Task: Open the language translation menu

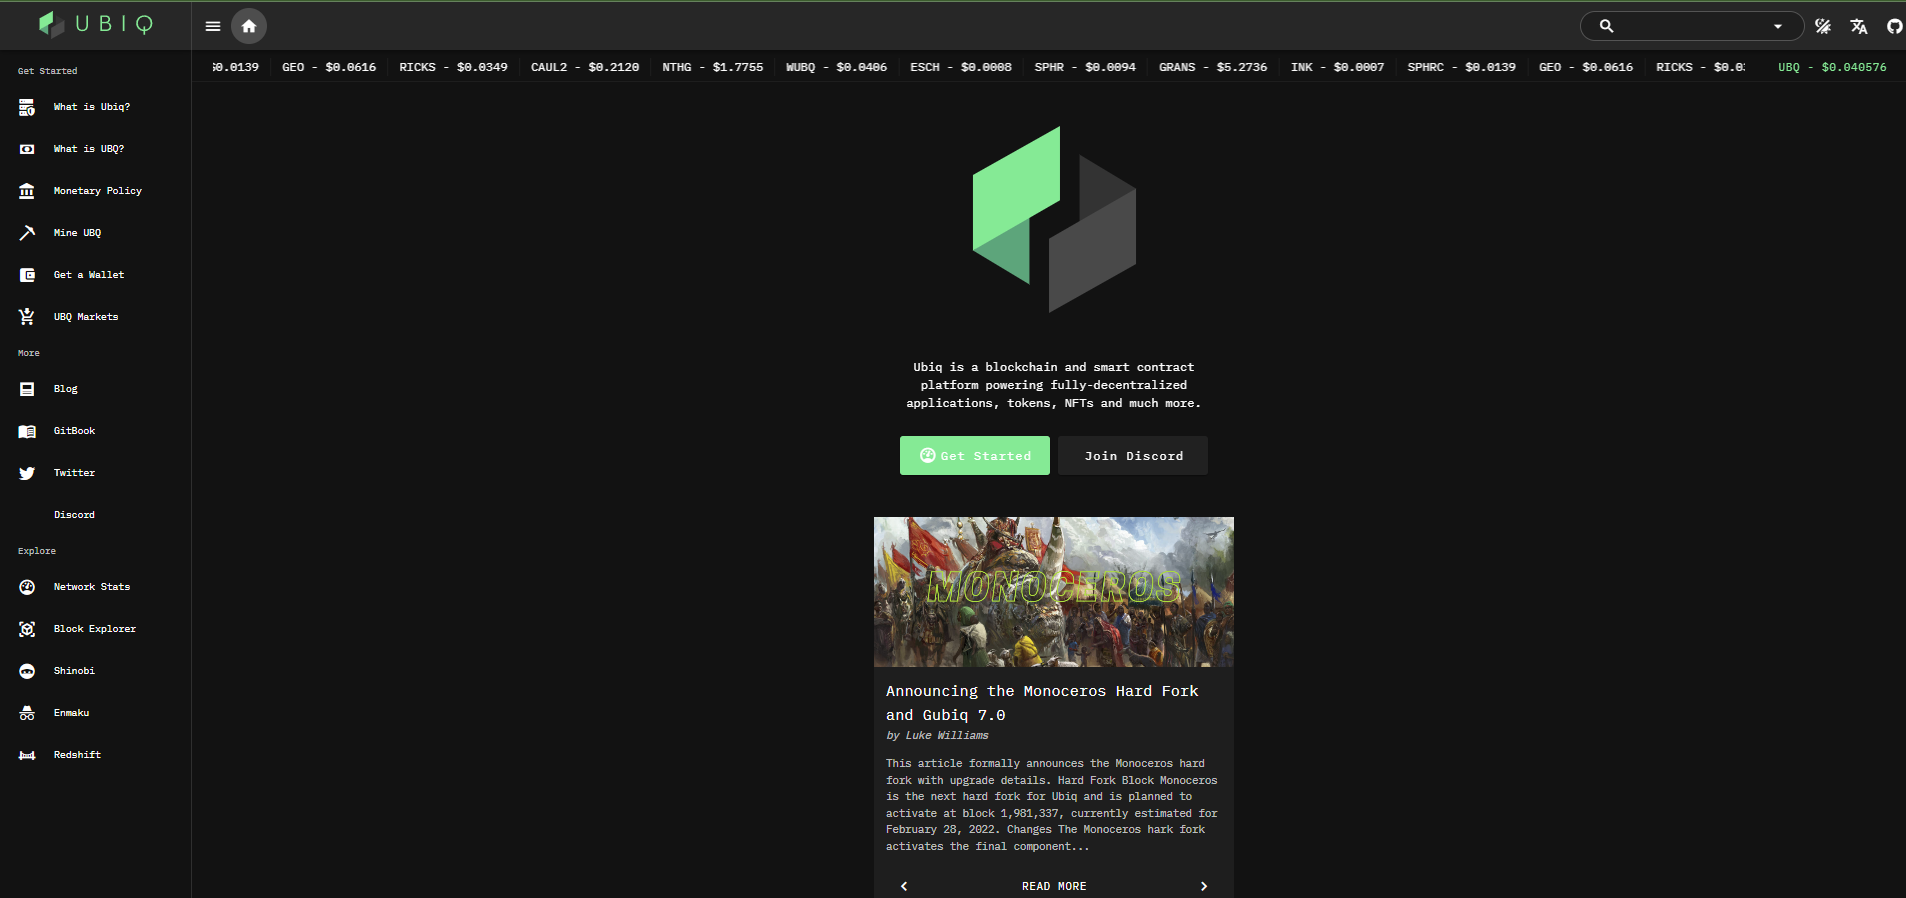Action: coord(1859,26)
